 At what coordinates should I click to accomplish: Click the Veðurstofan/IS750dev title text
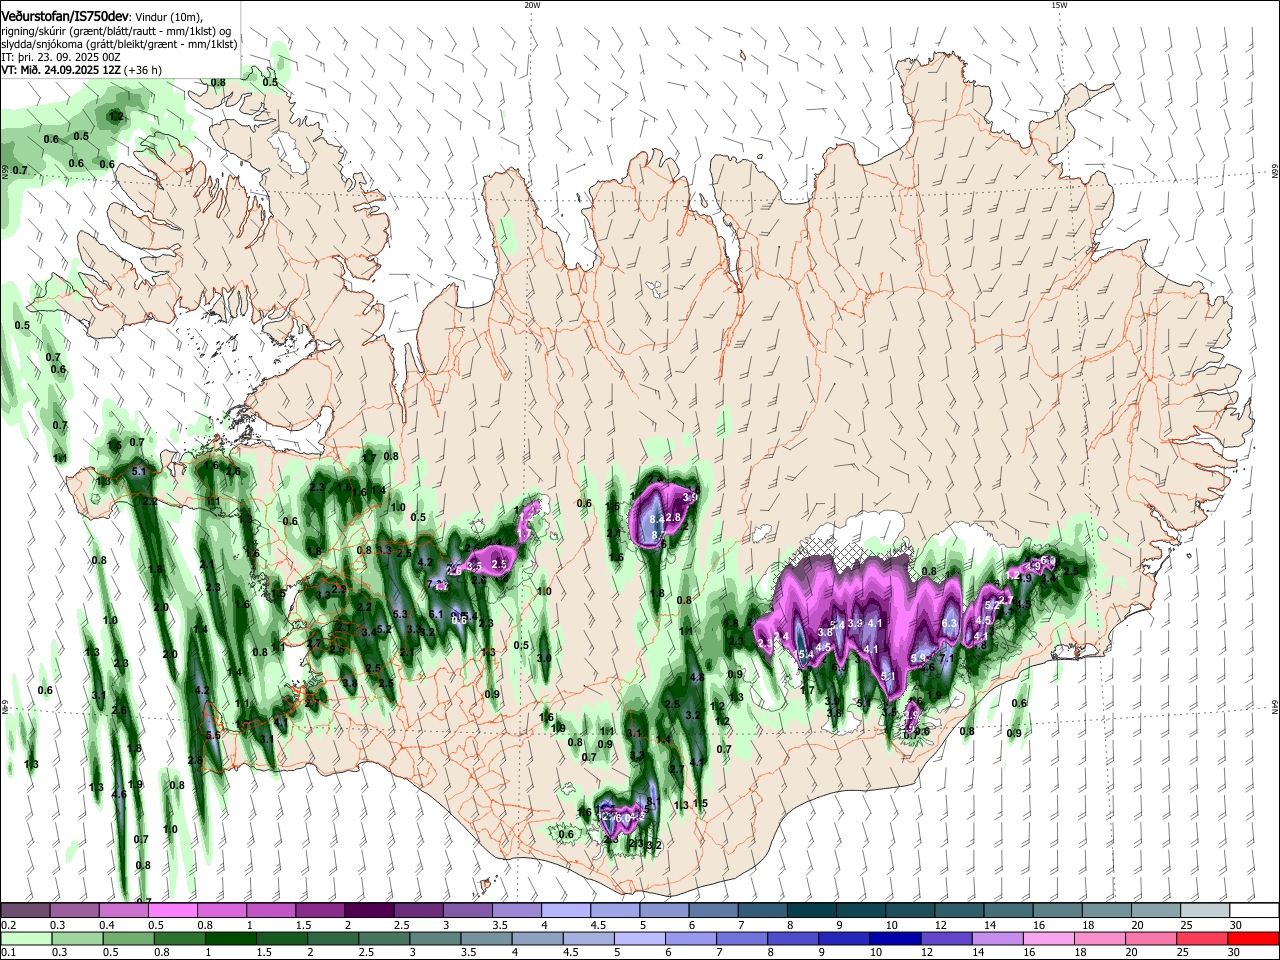point(64,17)
